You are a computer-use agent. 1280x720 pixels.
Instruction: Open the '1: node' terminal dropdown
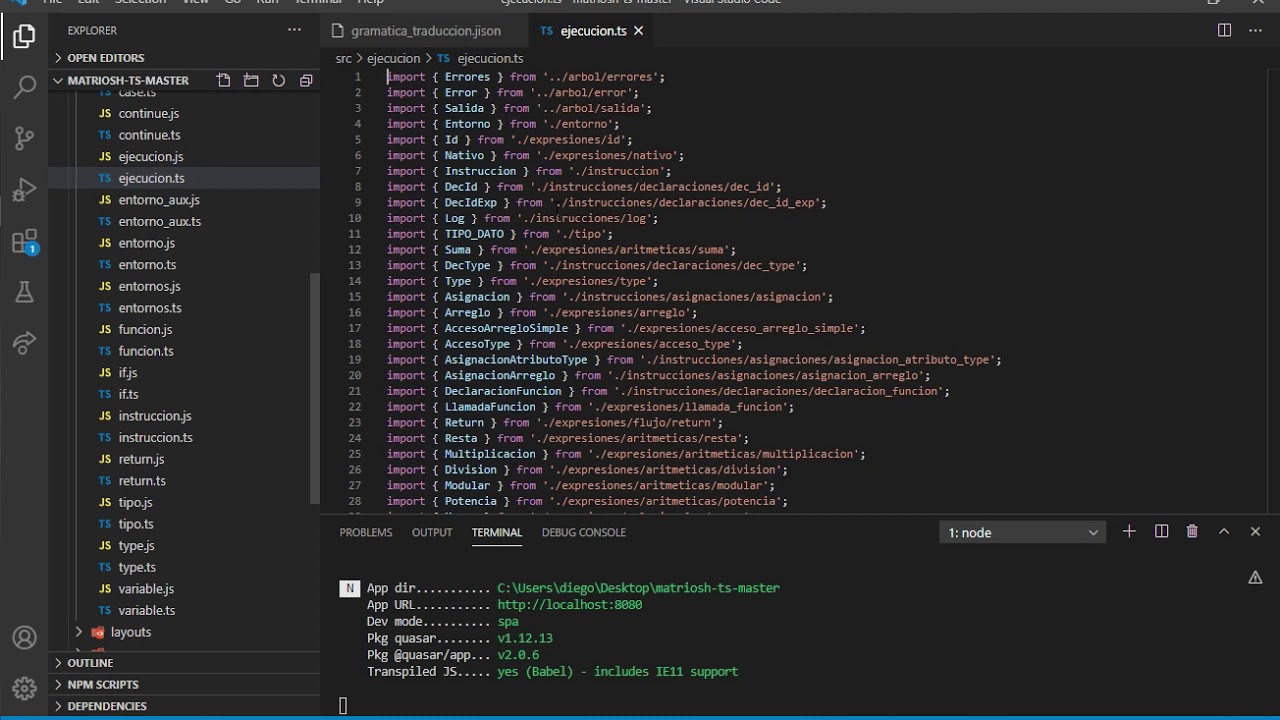click(1022, 533)
